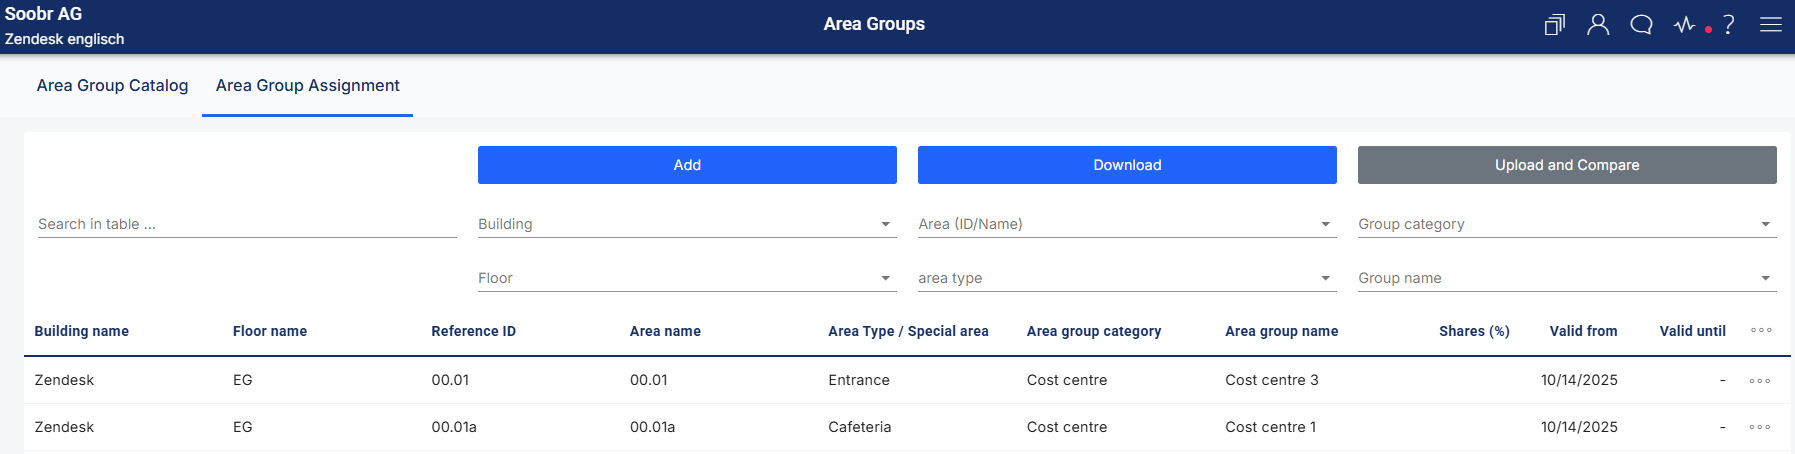1795x454 pixels.
Task: Open the user profile icon
Action: click(x=1598, y=25)
